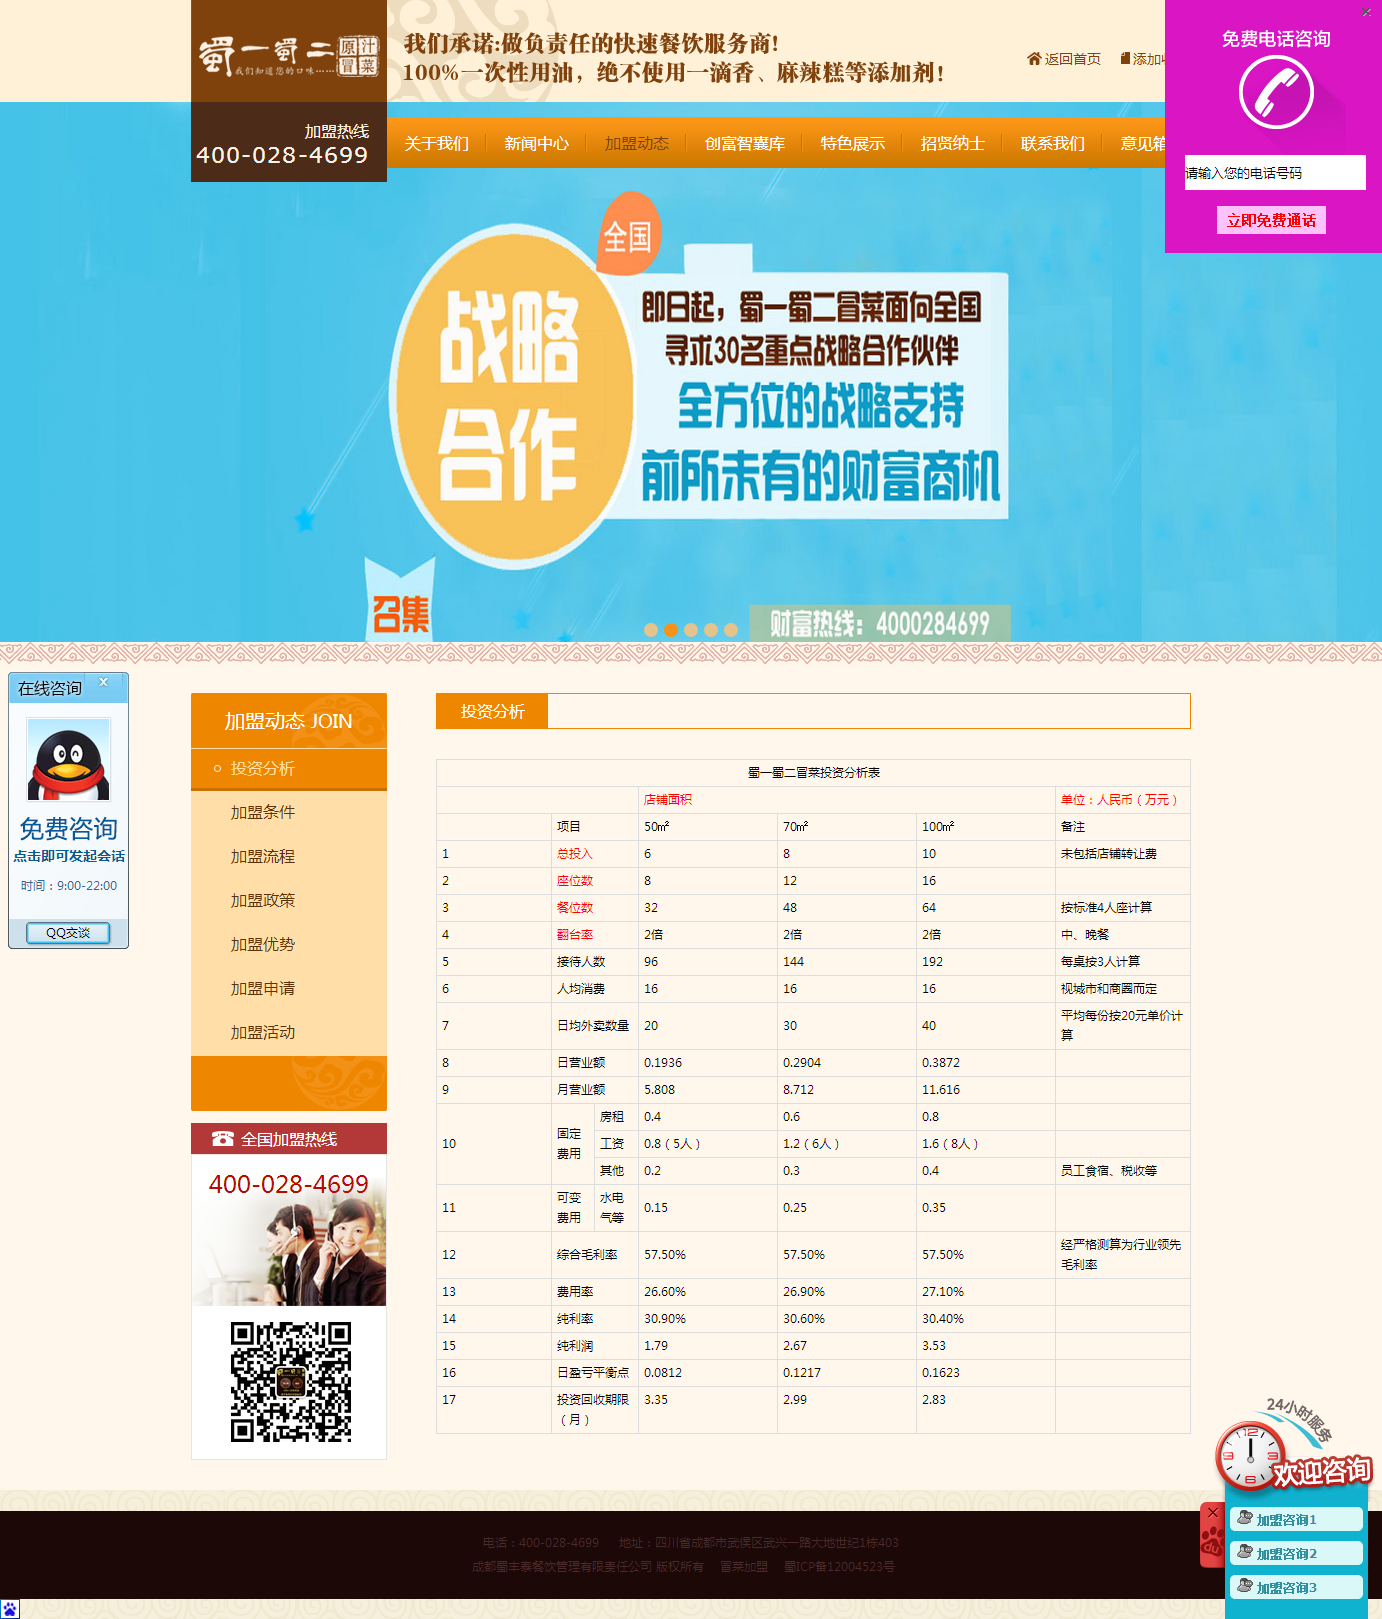Click the 加盟咨询2 button

coord(1296,1553)
